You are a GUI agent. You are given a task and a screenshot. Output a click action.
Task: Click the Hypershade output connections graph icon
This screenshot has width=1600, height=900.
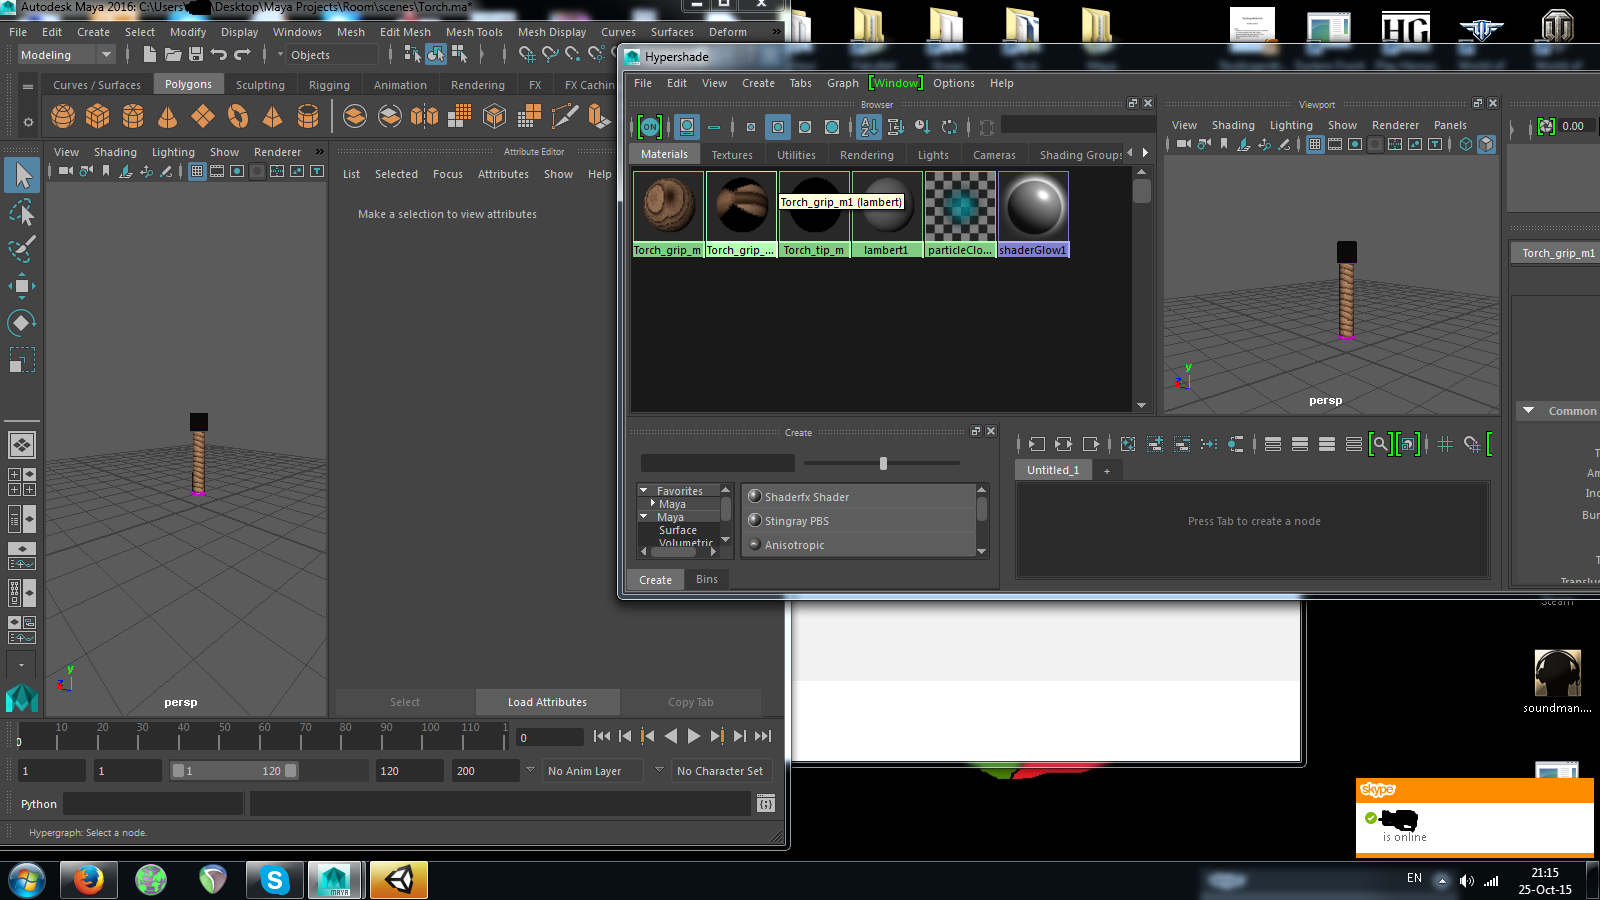pos(1091,444)
